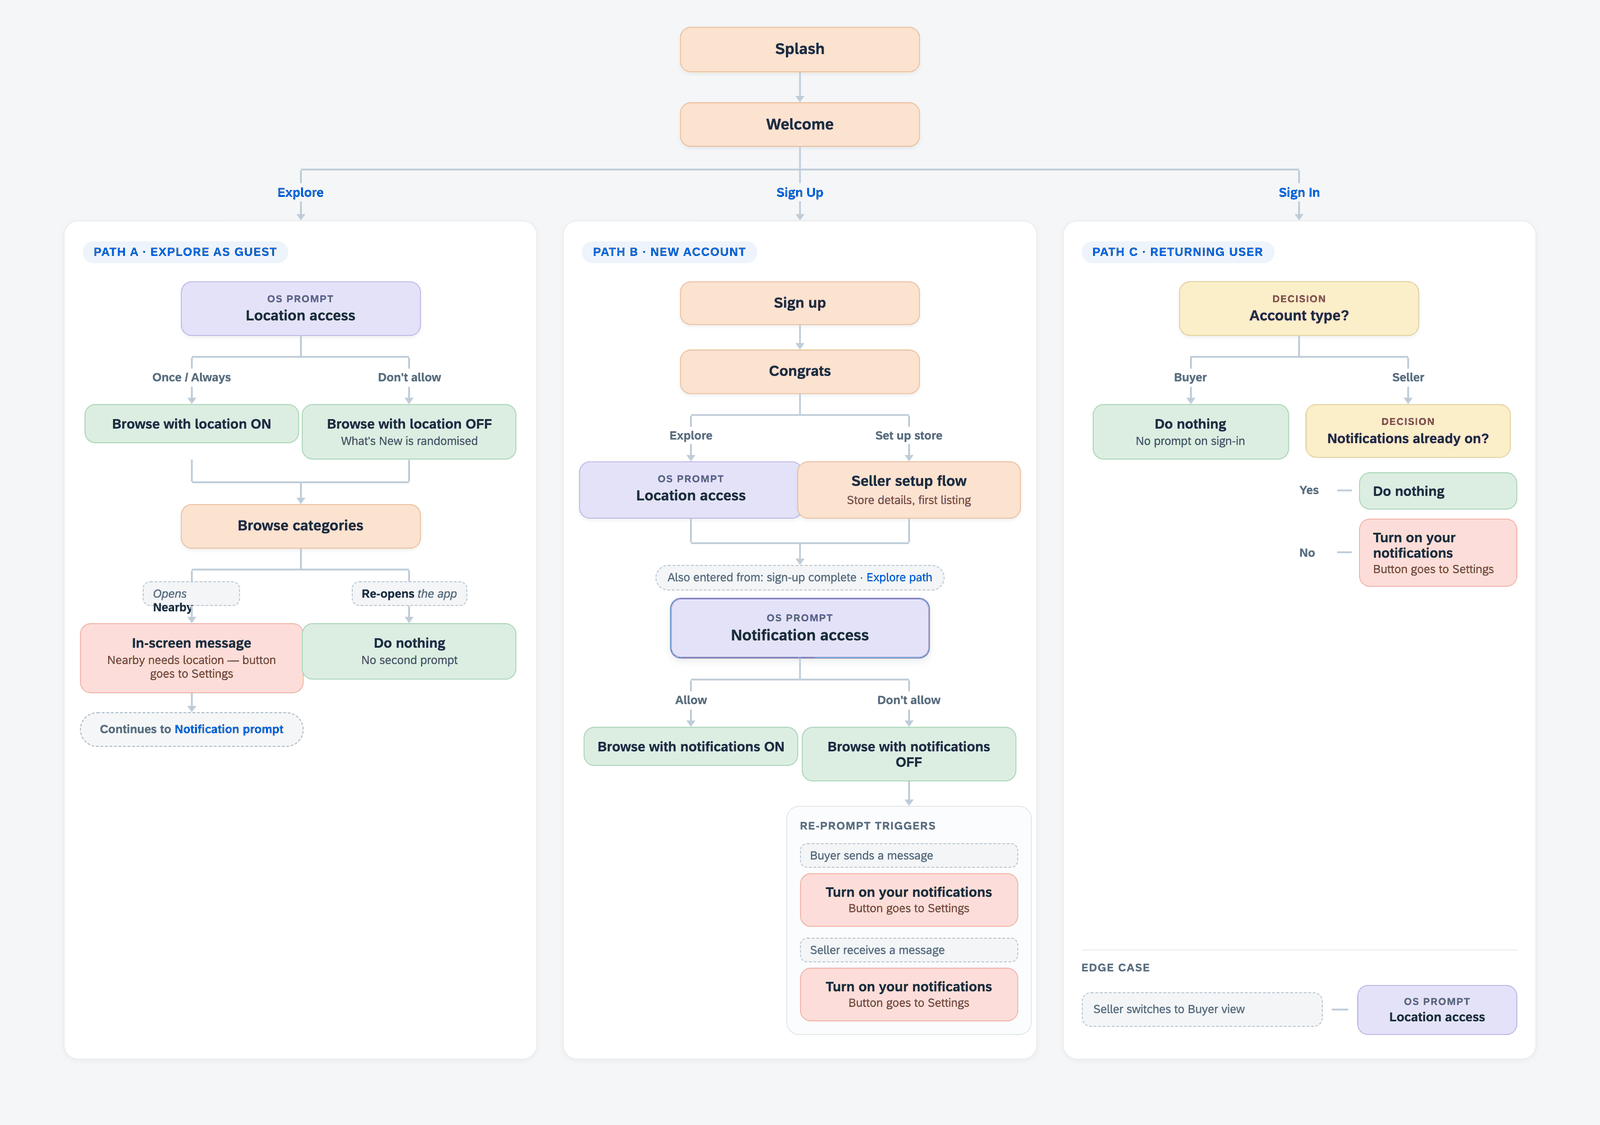Click the 'Edge case' heading
The height and width of the screenshot is (1125, 1600).
[x=1115, y=968]
